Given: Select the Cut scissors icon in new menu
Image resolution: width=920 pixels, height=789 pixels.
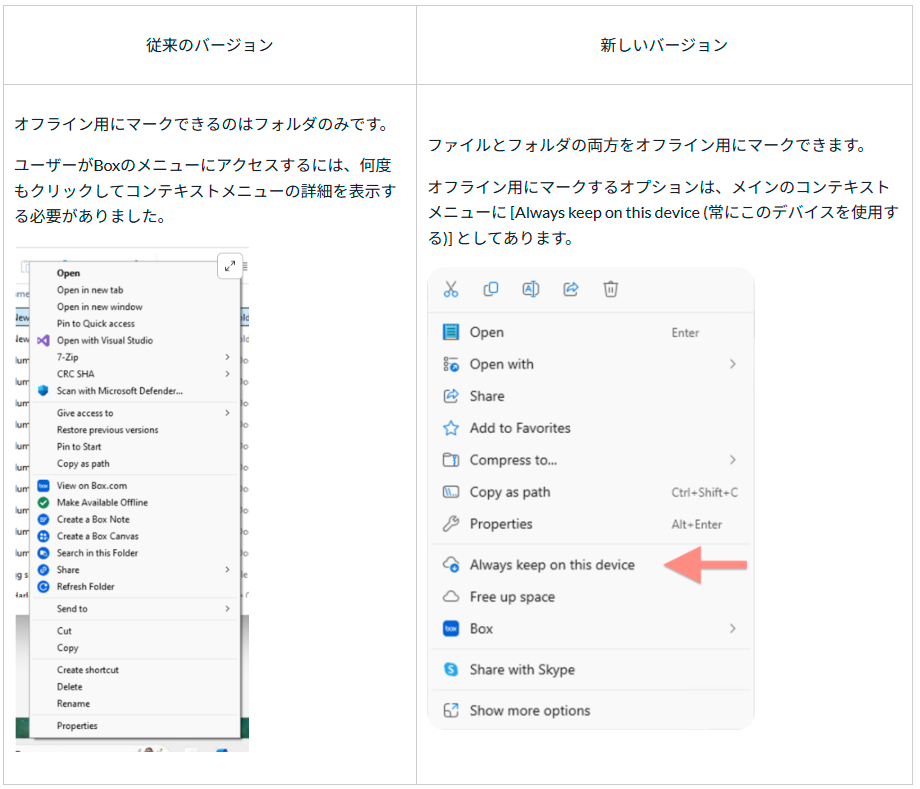Looking at the screenshot, I should point(450,289).
